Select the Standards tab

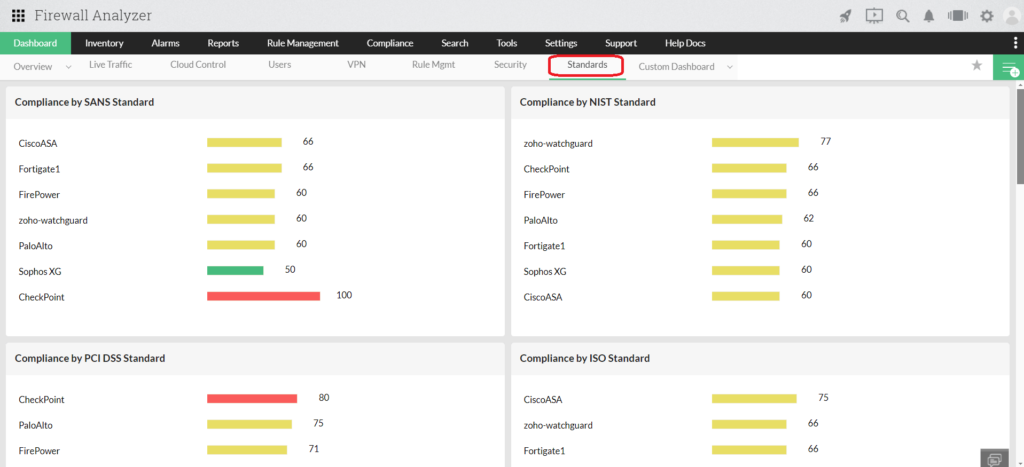(587, 65)
